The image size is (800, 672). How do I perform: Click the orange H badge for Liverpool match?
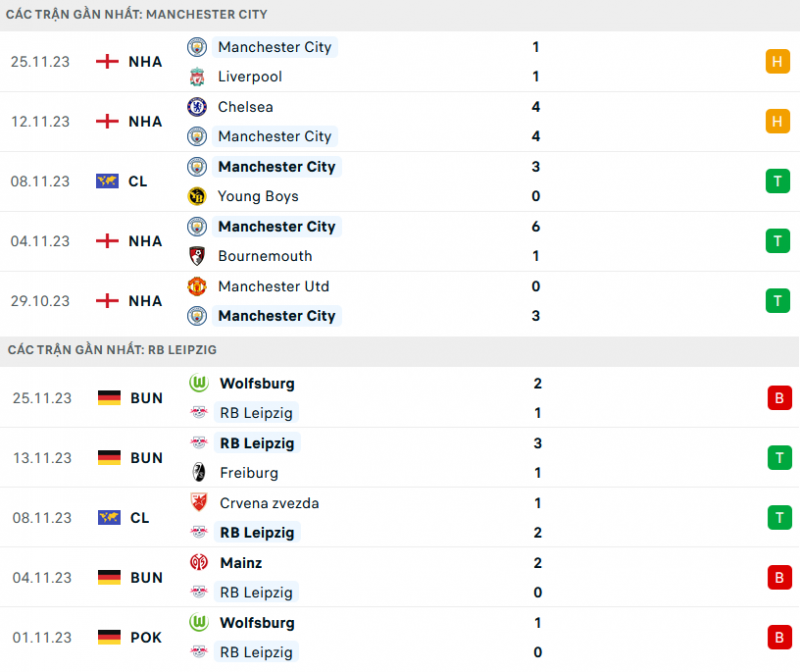[x=777, y=61]
